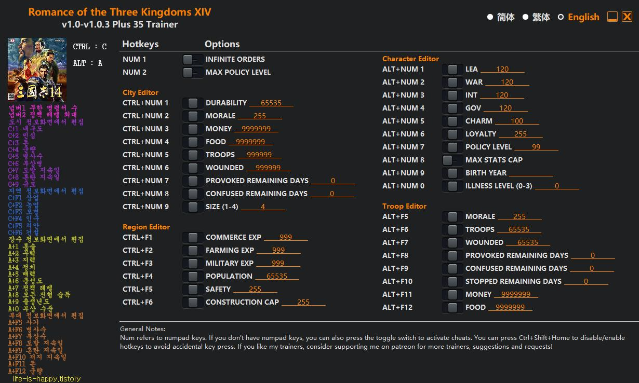Enable the Safety toggle

(192, 289)
